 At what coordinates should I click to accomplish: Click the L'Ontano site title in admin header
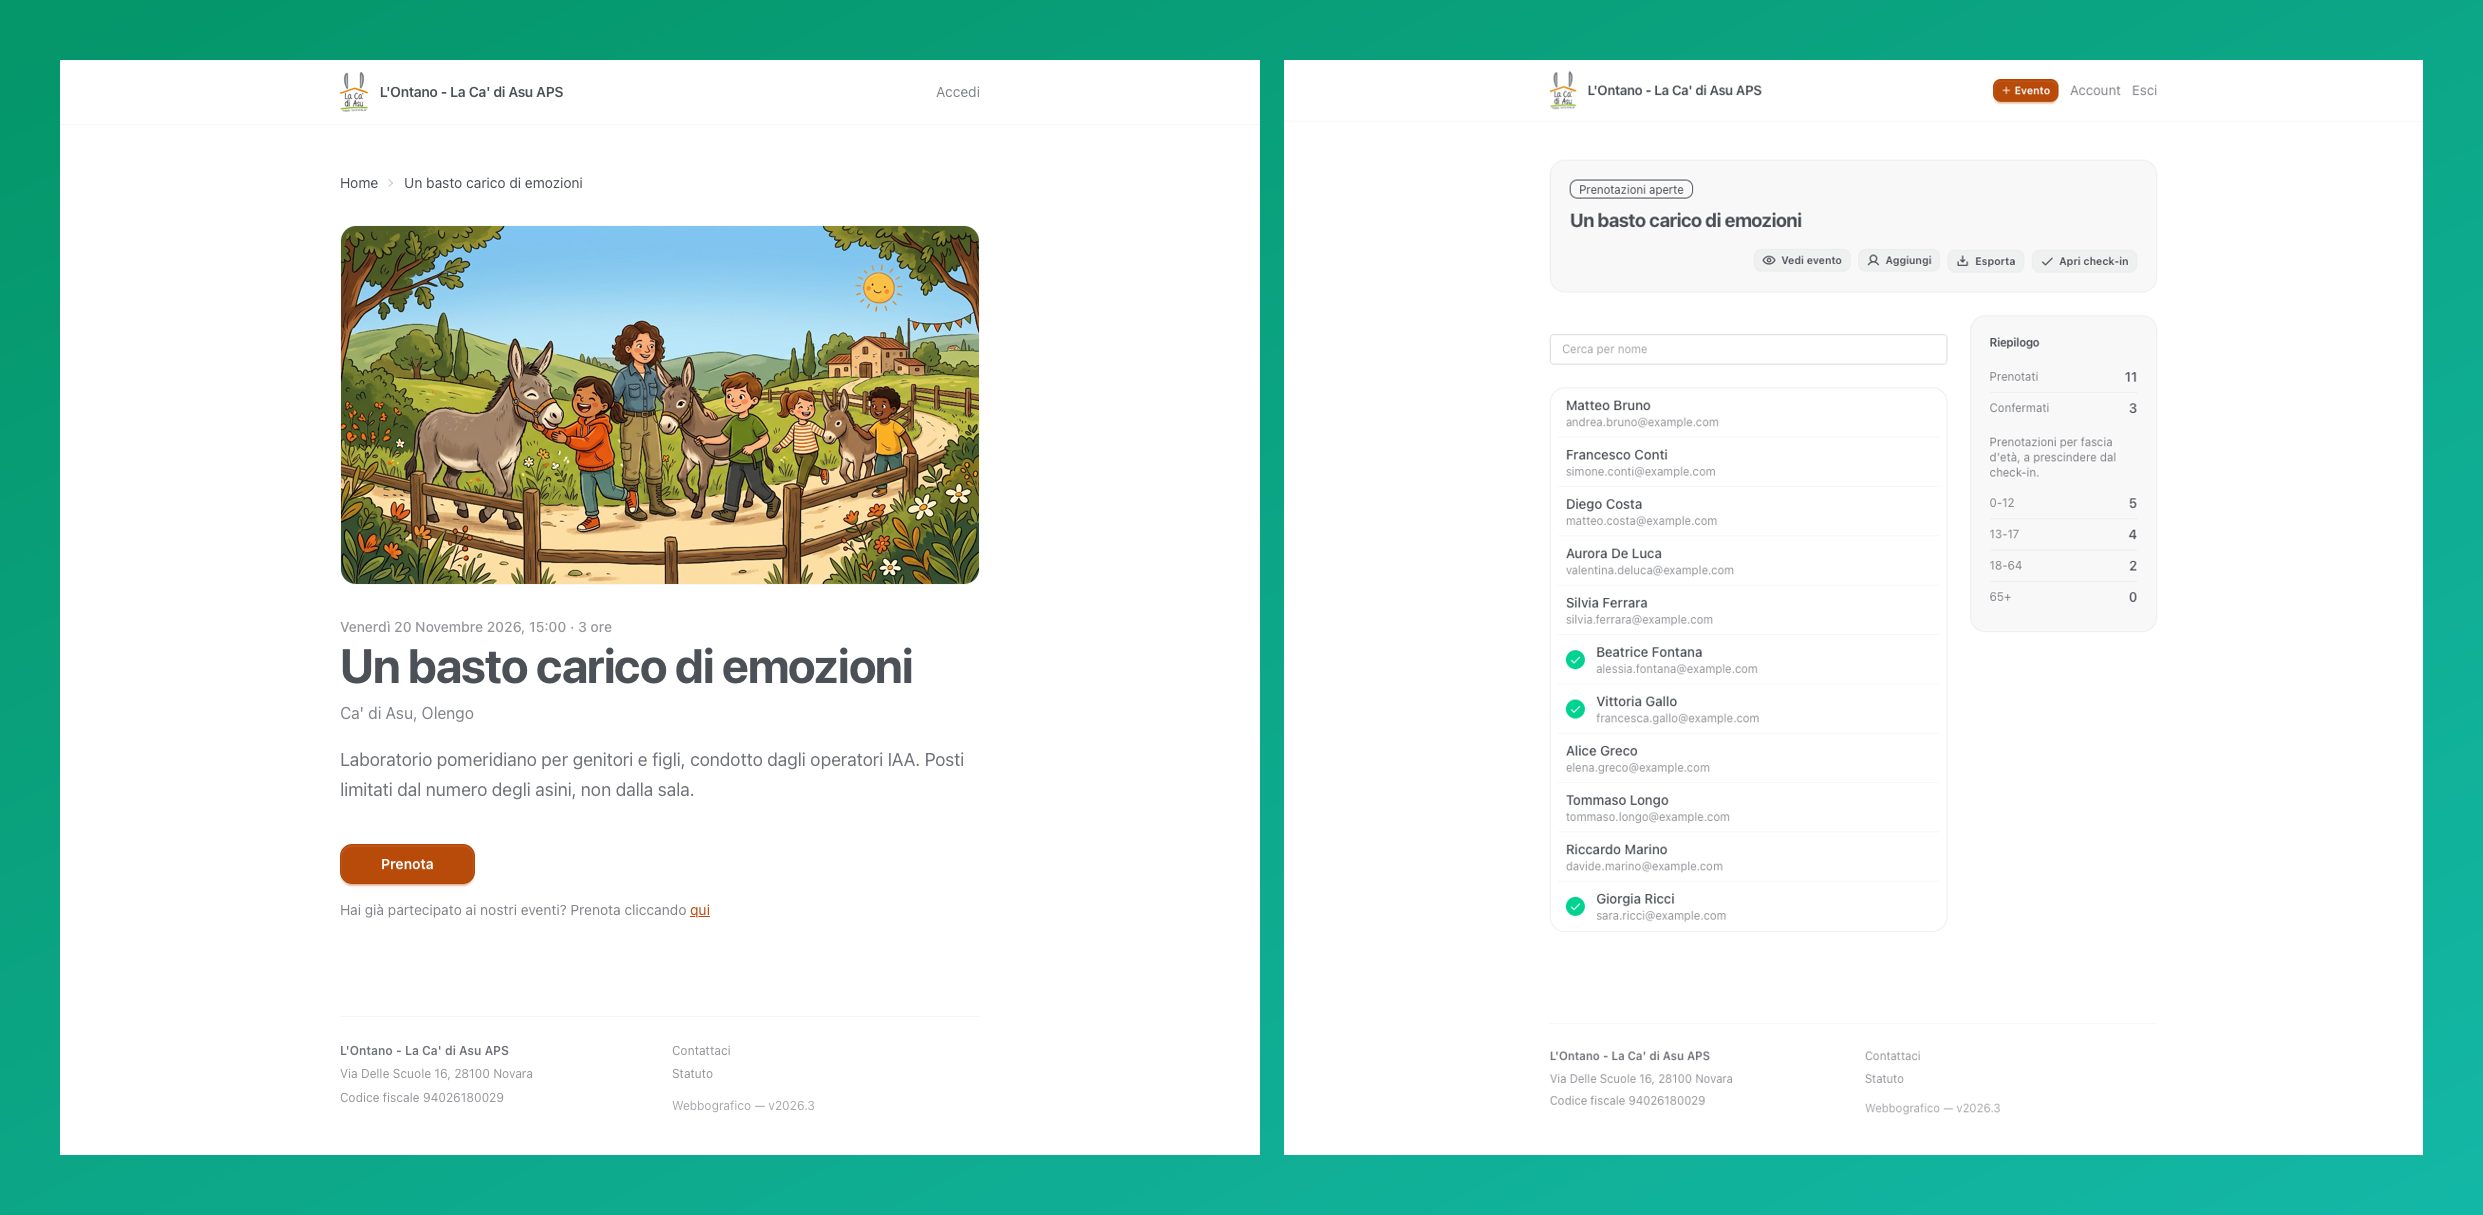click(x=1674, y=91)
